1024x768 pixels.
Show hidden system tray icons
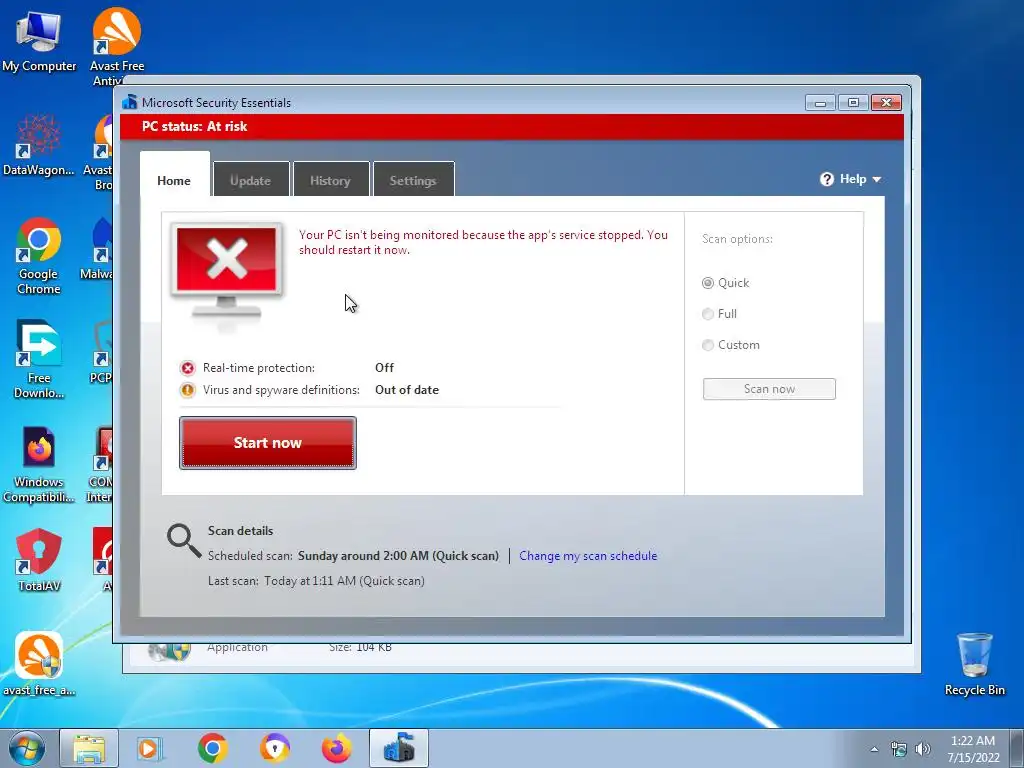(874, 749)
